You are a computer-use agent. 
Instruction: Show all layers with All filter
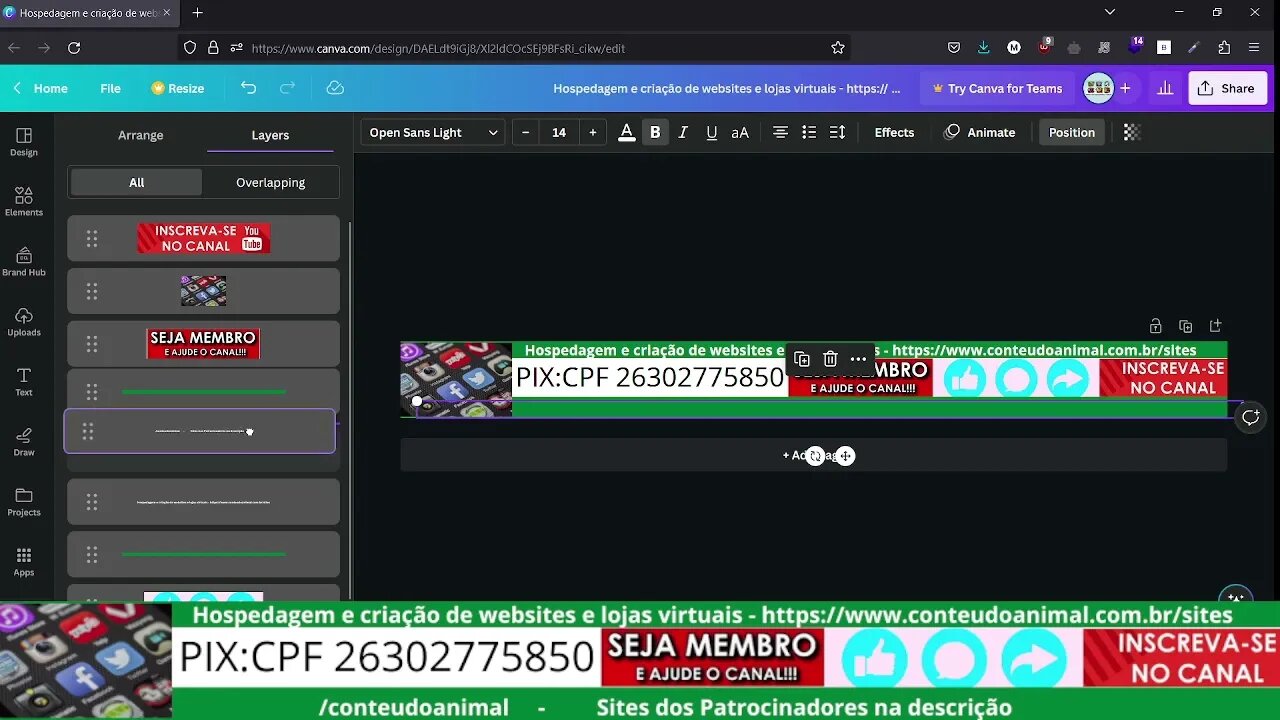(136, 182)
